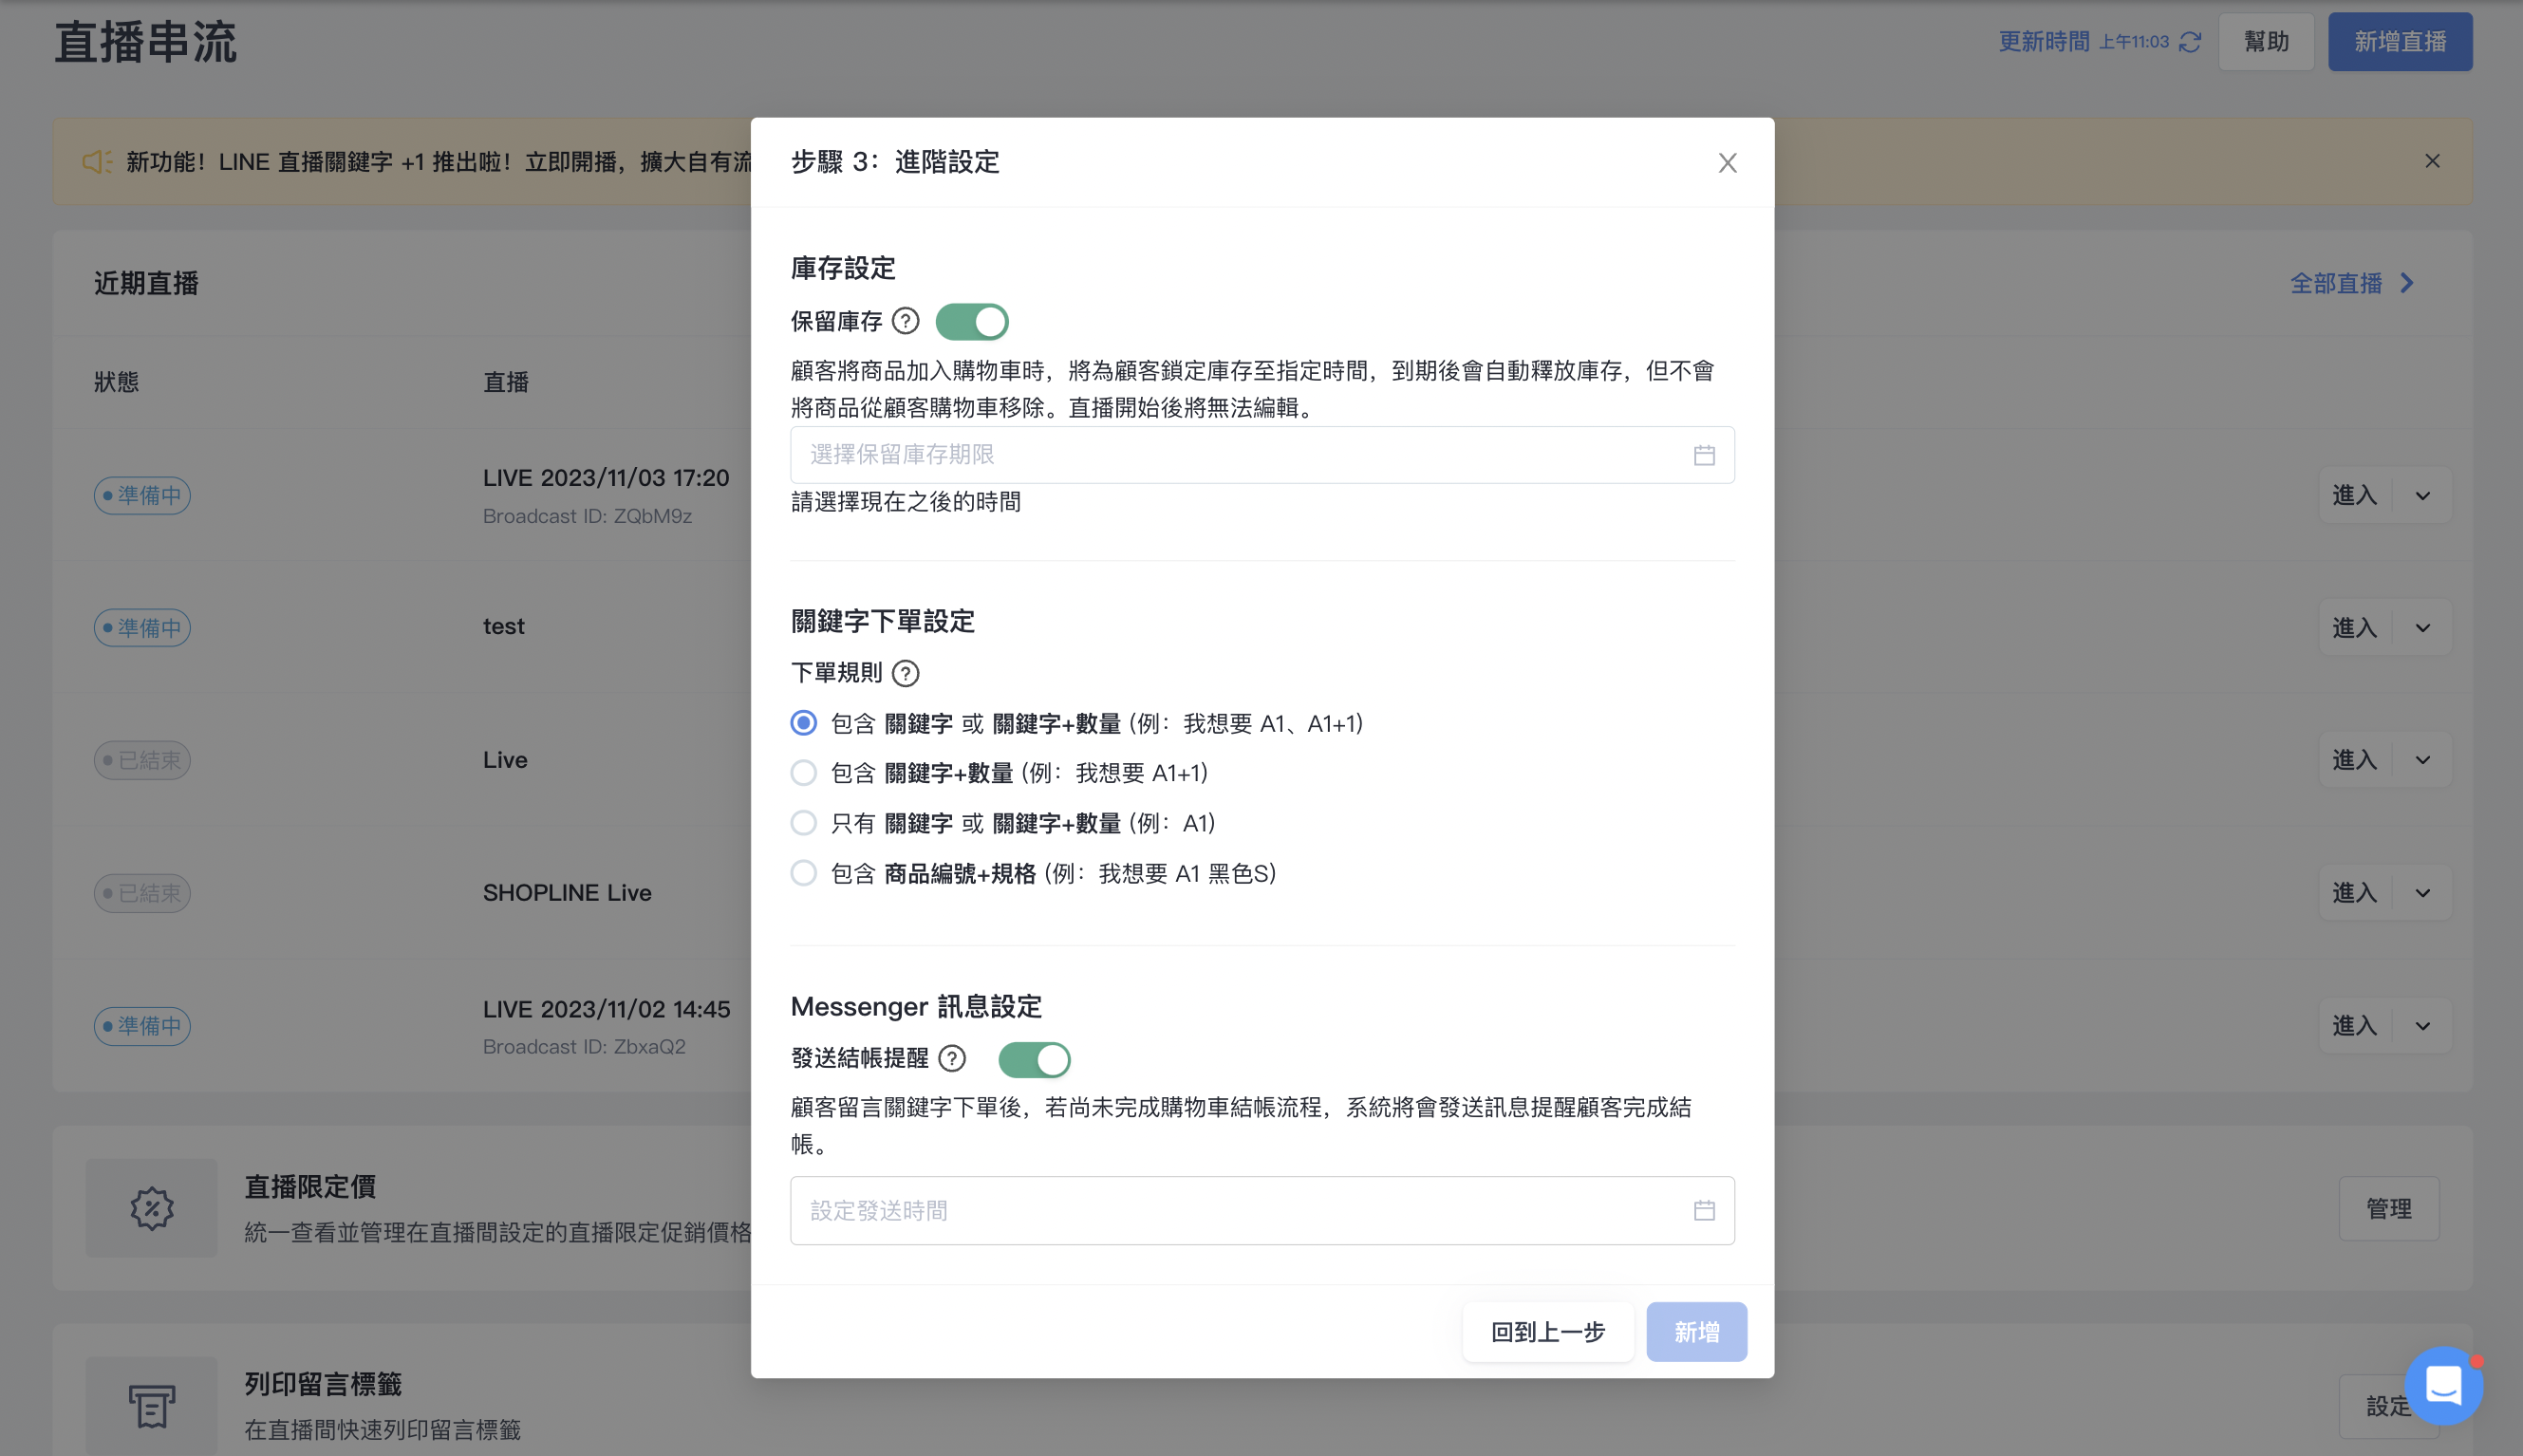Select 包含 關鍵字 或 關鍵字+數量 rule

(803, 723)
